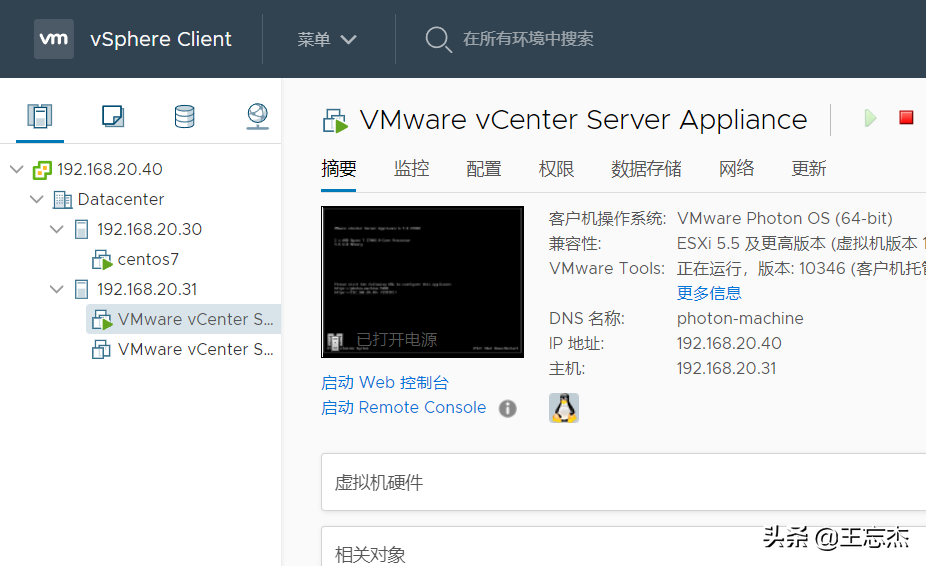Click the Remote Console info icon
Image resolution: width=926 pixels, height=566 pixels.
tap(507, 408)
